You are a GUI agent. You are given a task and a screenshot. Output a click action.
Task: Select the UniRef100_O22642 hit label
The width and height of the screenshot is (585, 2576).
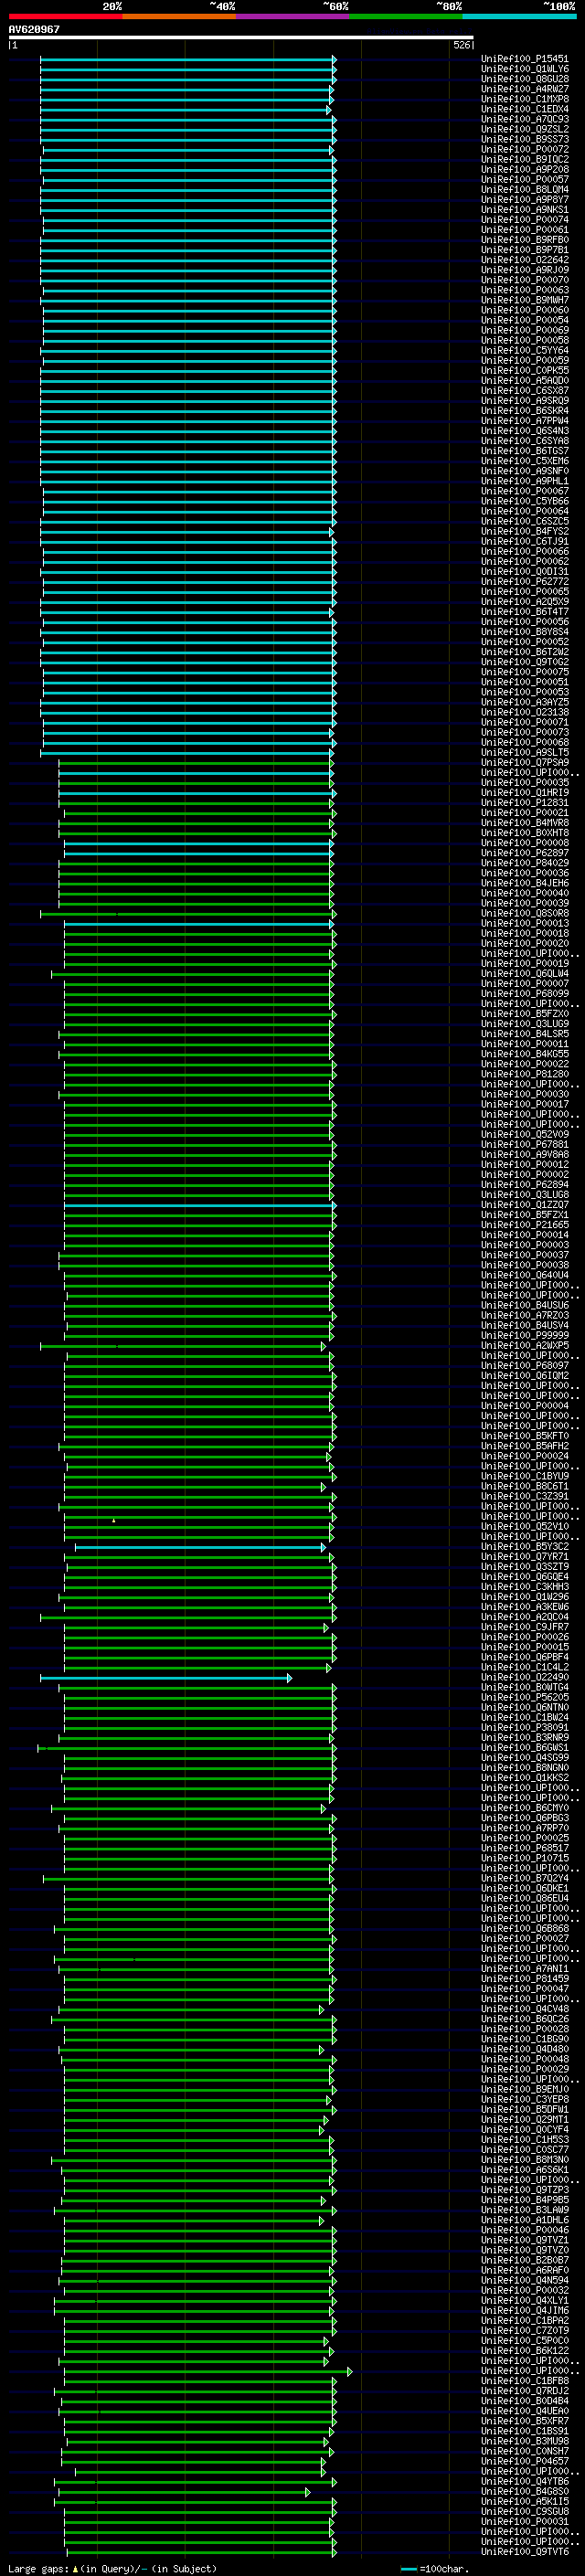point(525,260)
